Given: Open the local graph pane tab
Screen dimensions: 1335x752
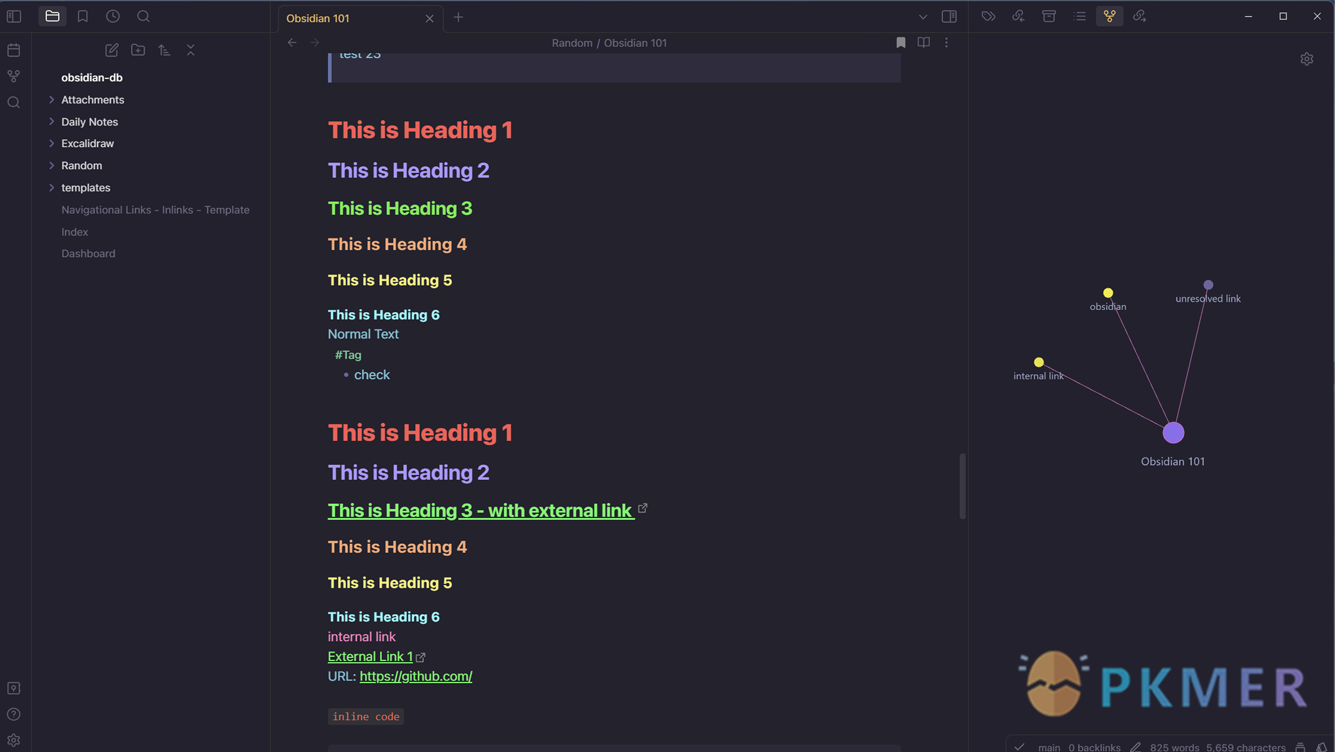Looking at the screenshot, I should [x=1110, y=16].
